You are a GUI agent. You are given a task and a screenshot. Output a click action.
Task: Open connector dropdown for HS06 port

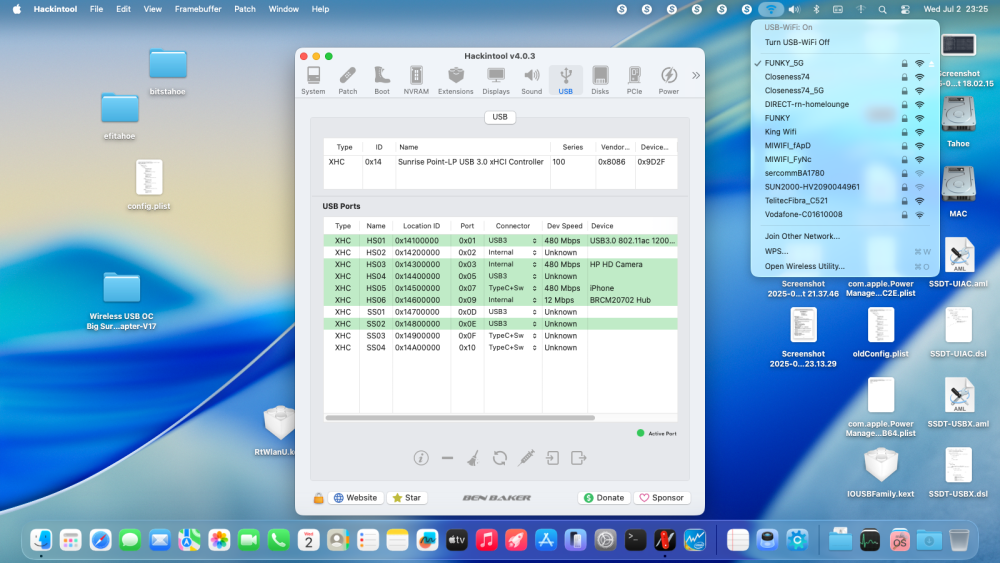(534, 300)
